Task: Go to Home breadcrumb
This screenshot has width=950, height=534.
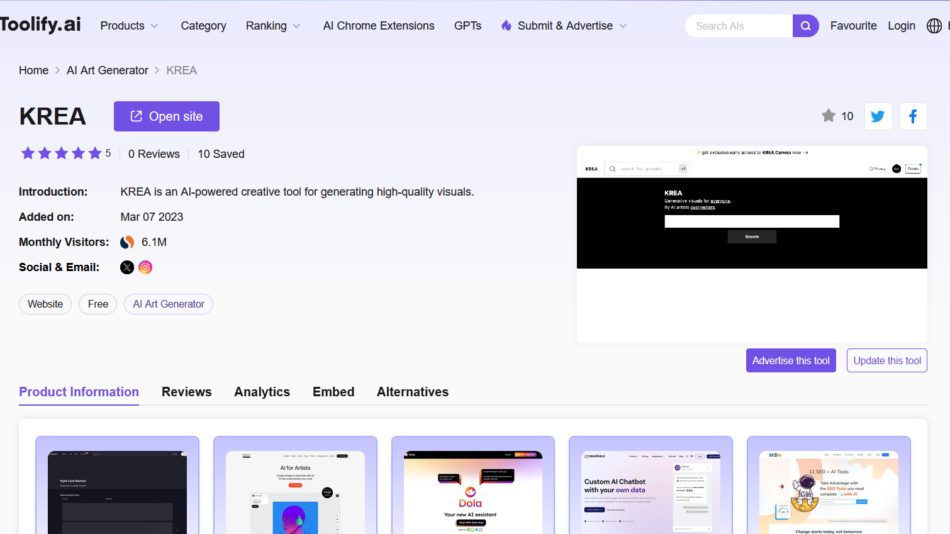Action: 33,70
